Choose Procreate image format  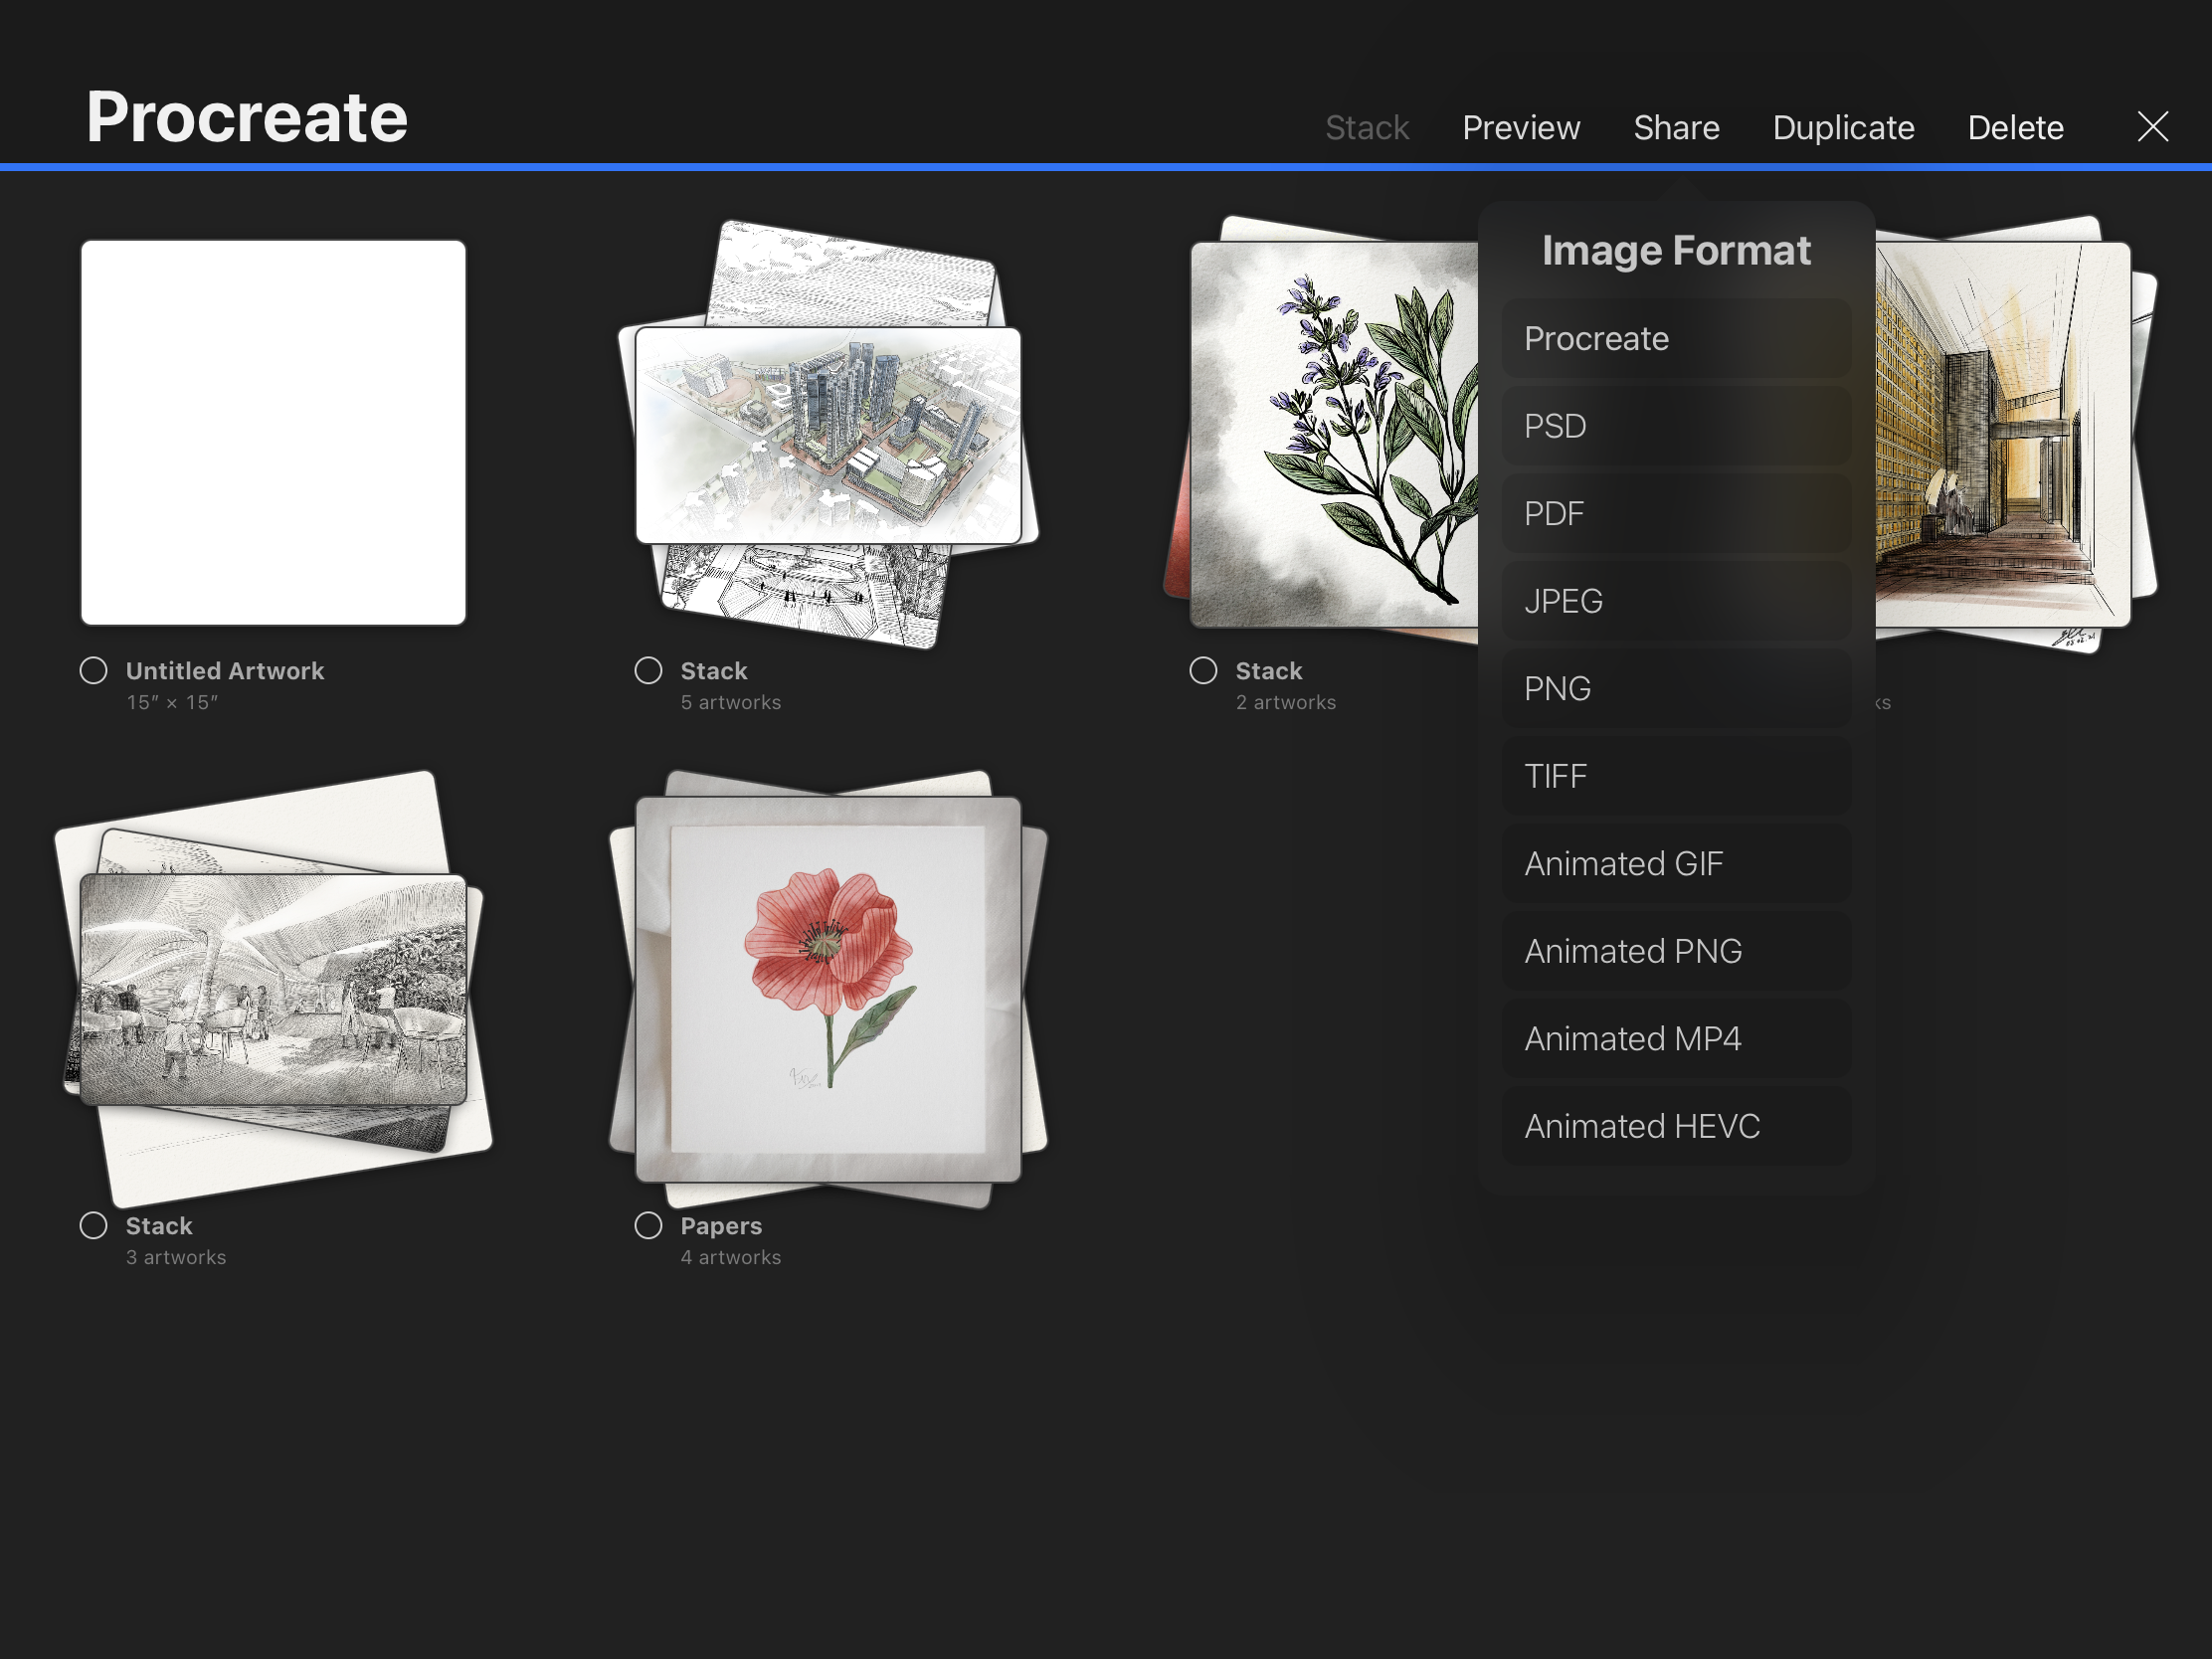click(x=1676, y=339)
